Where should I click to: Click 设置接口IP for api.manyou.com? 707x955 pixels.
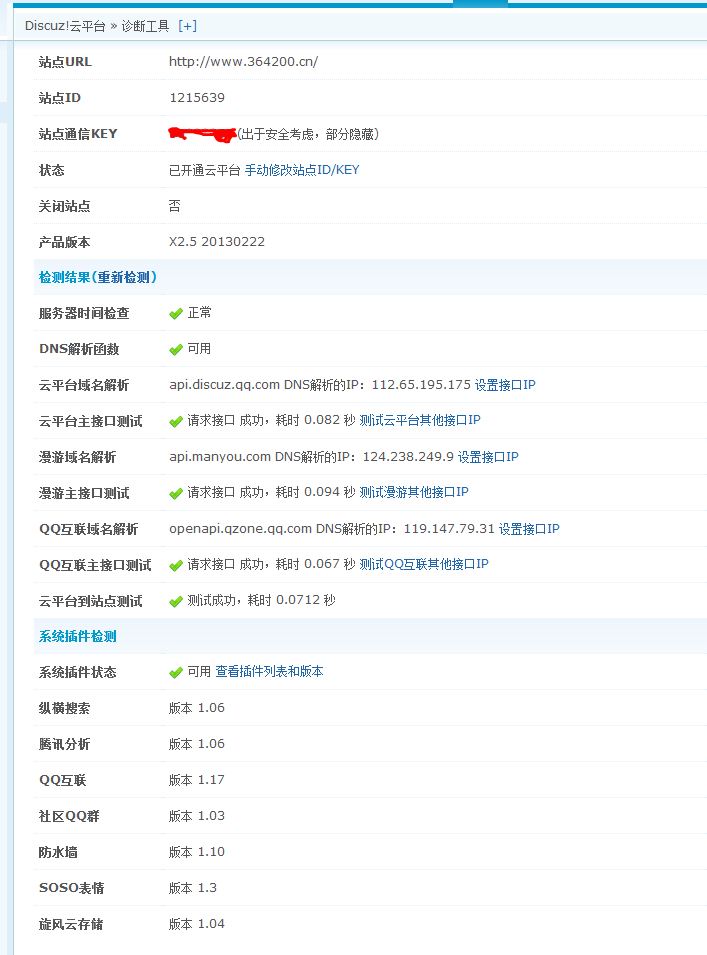pyautogui.click(x=488, y=457)
